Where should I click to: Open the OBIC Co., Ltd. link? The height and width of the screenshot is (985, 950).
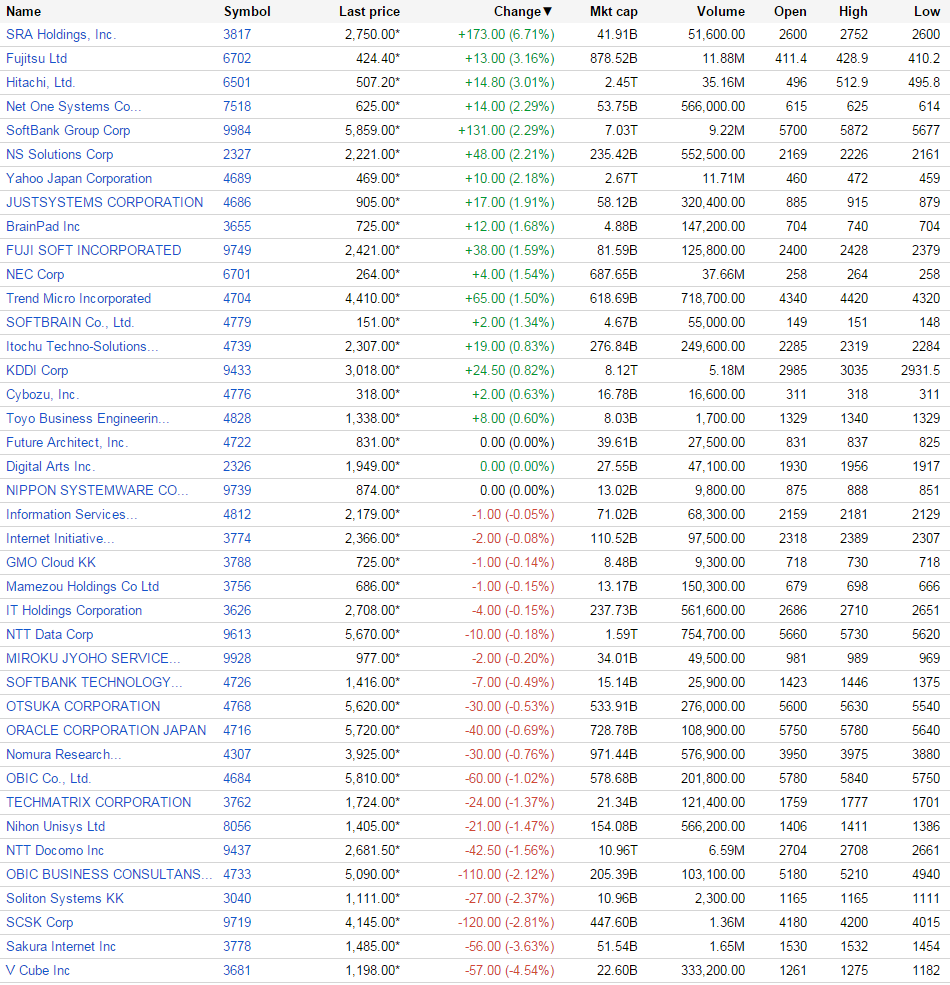coord(48,778)
